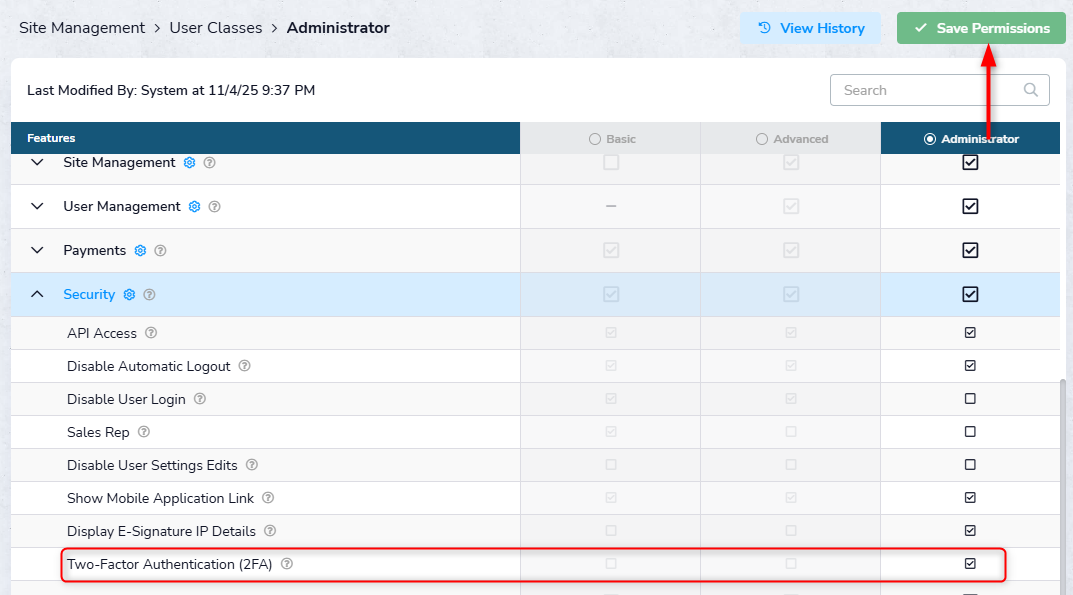
Task: Select the Basic column radio button
Action: [595, 139]
